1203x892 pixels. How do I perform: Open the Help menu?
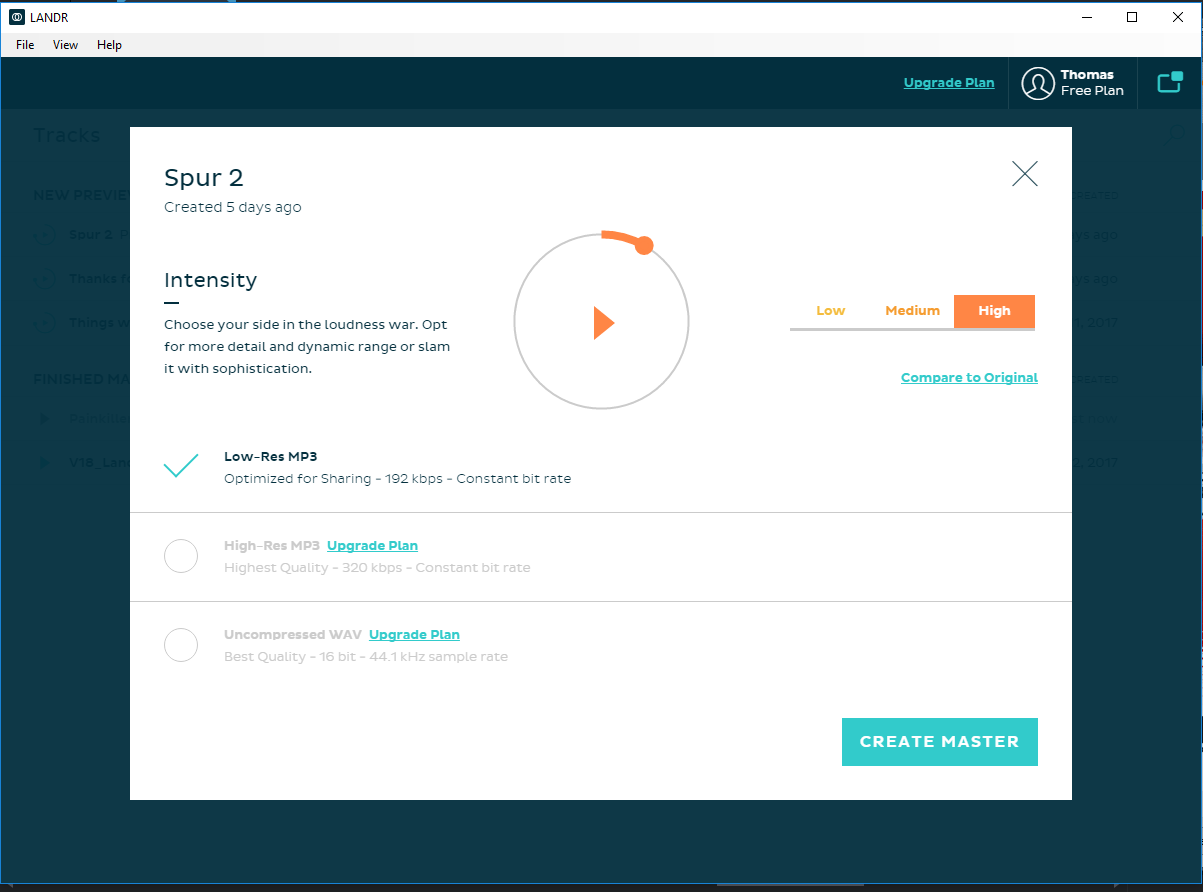(110, 45)
